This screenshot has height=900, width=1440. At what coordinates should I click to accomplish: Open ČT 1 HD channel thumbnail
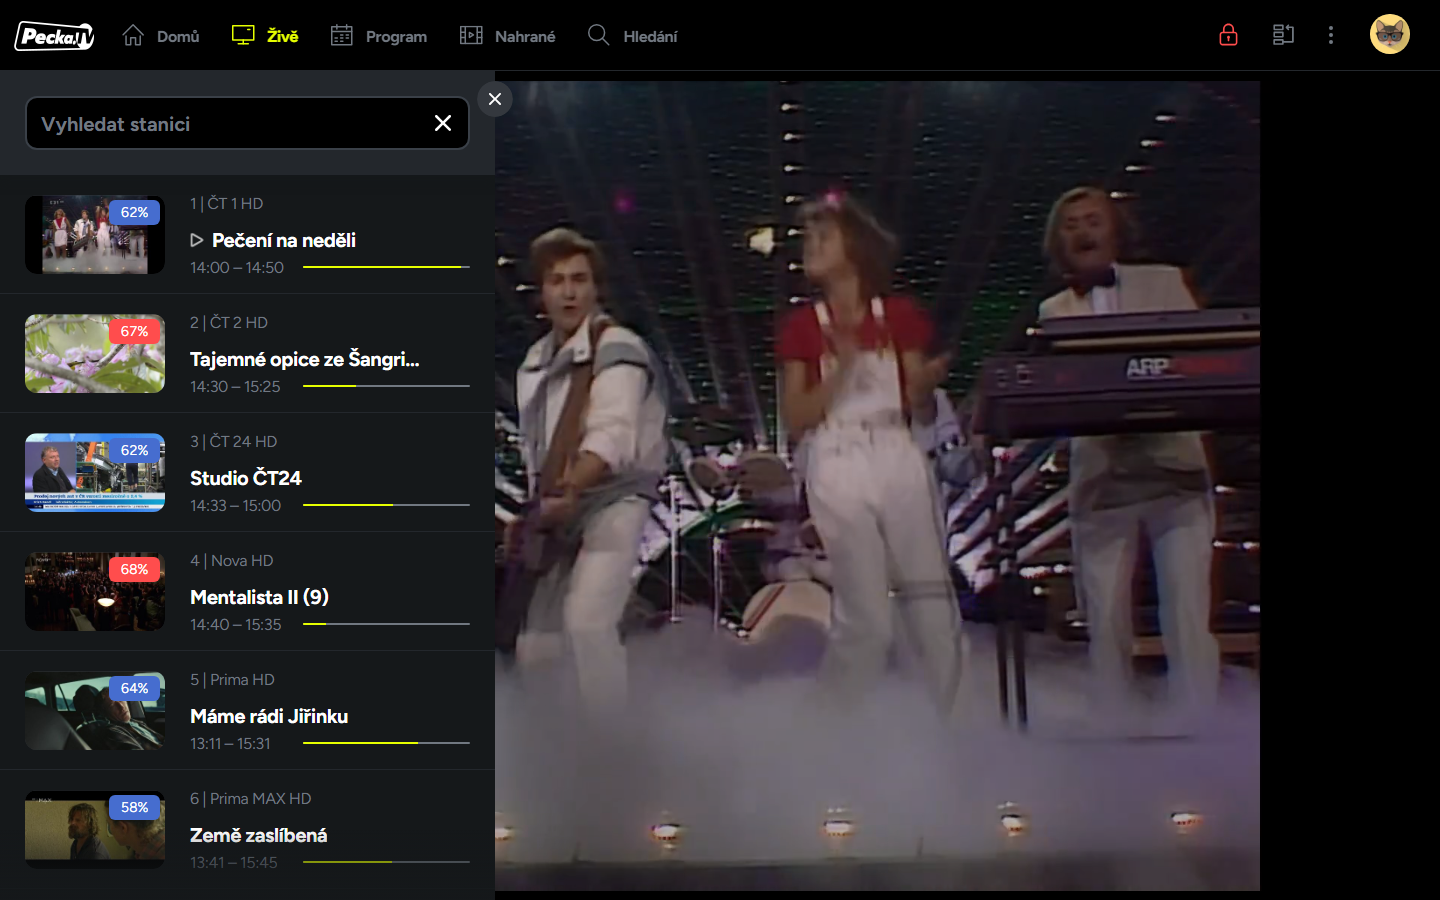point(95,235)
